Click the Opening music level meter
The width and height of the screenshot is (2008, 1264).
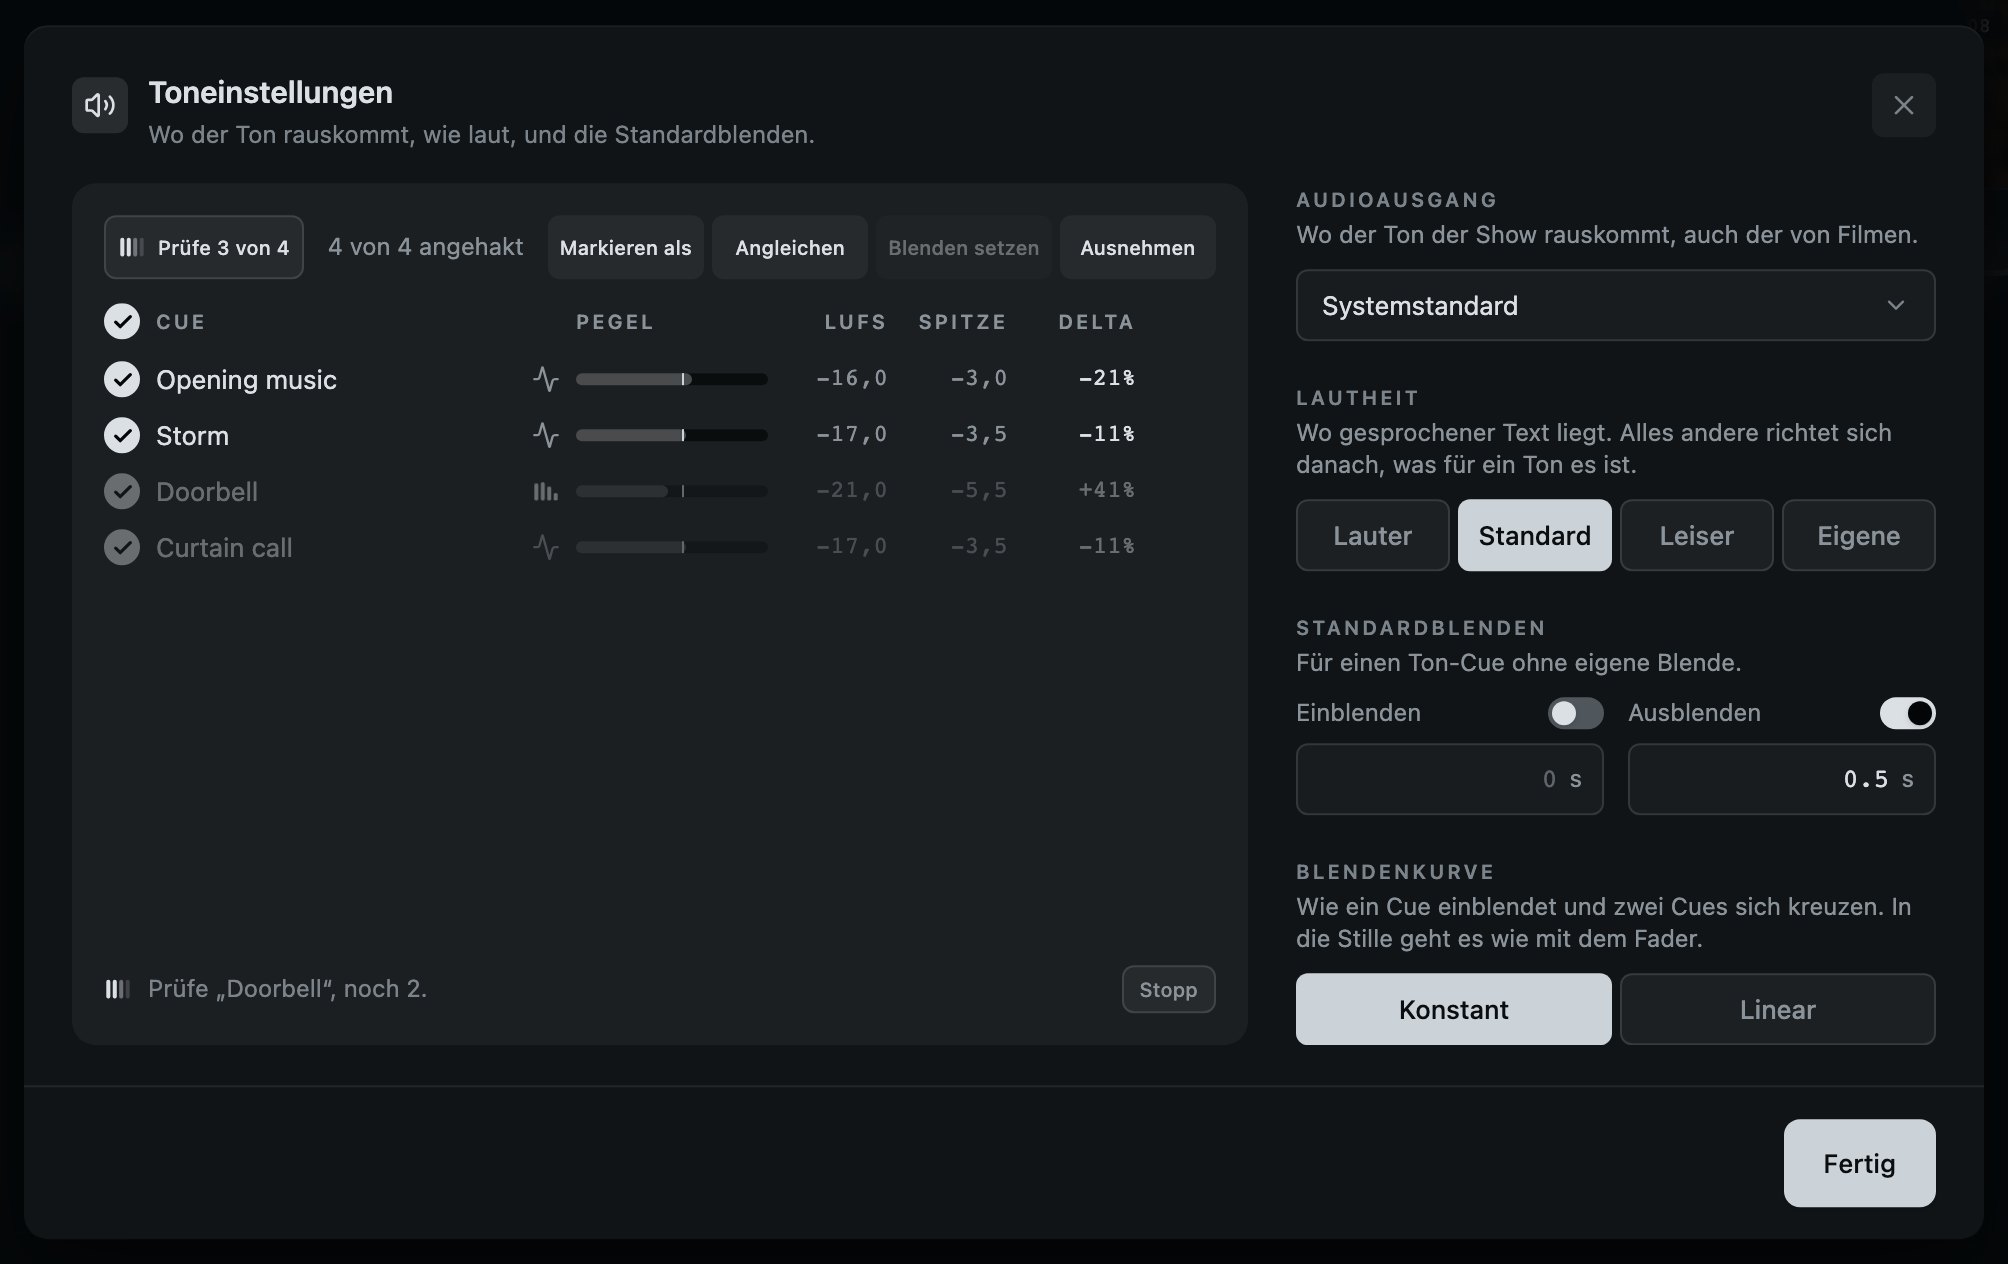pyautogui.click(x=671, y=379)
